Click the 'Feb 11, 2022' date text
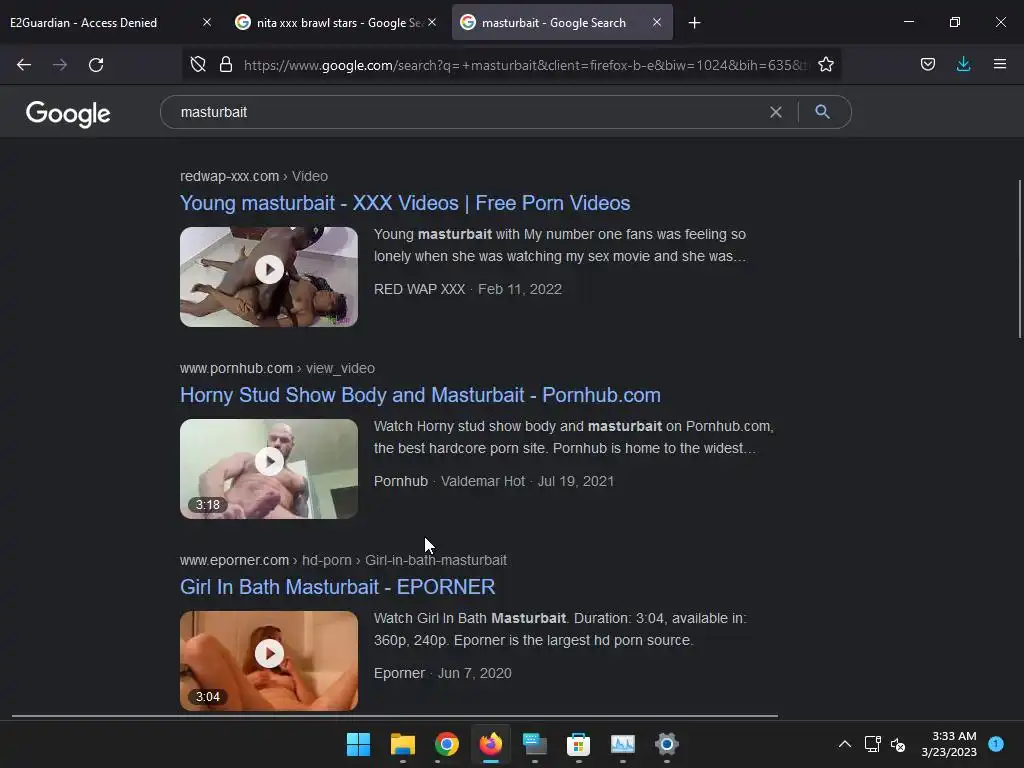The image size is (1024, 768). [x=520, y=289]
